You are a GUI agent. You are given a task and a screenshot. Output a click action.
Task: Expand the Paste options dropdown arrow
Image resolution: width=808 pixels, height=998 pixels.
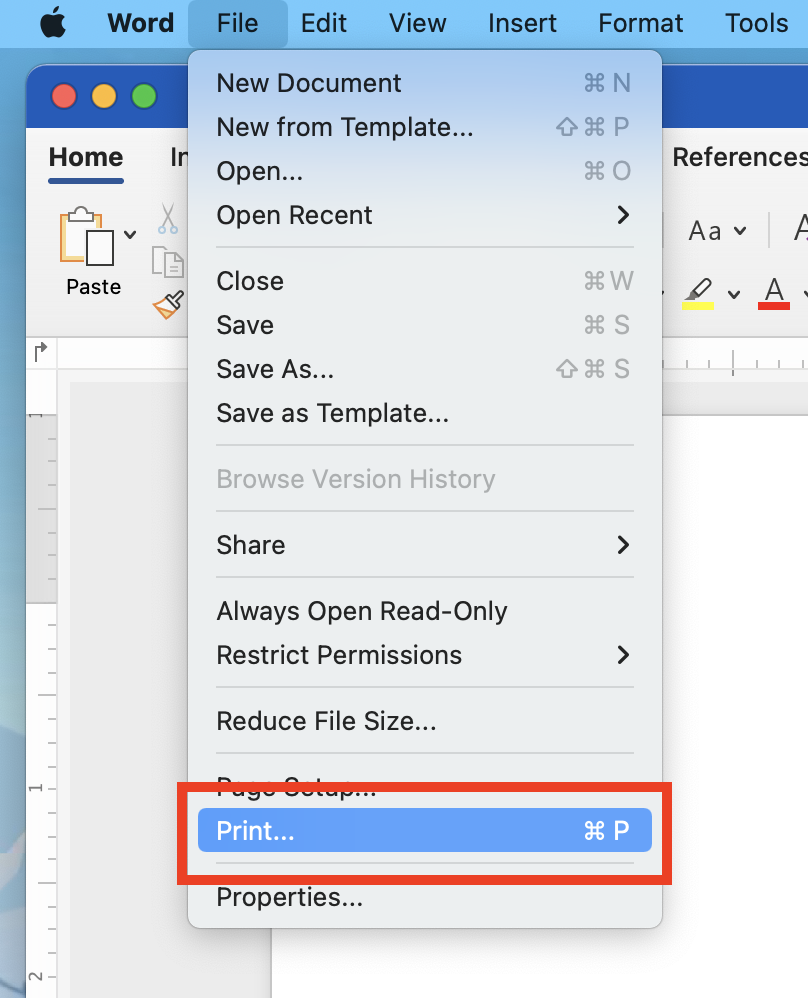(131, 234)
